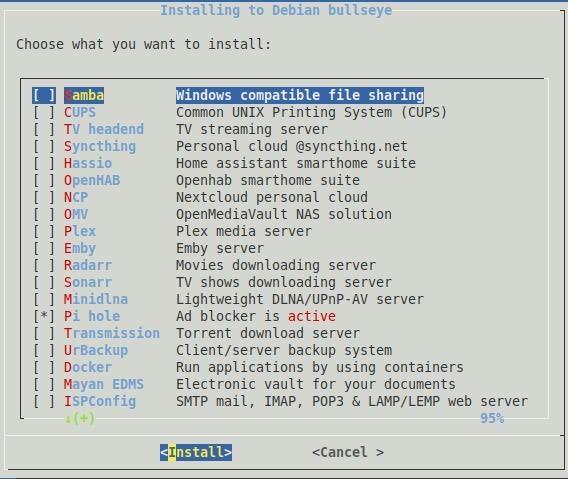Viewport: 568px width, 479px height.
Task: Toggle the Transmission checkbox
Action: (x=44, y=333)
